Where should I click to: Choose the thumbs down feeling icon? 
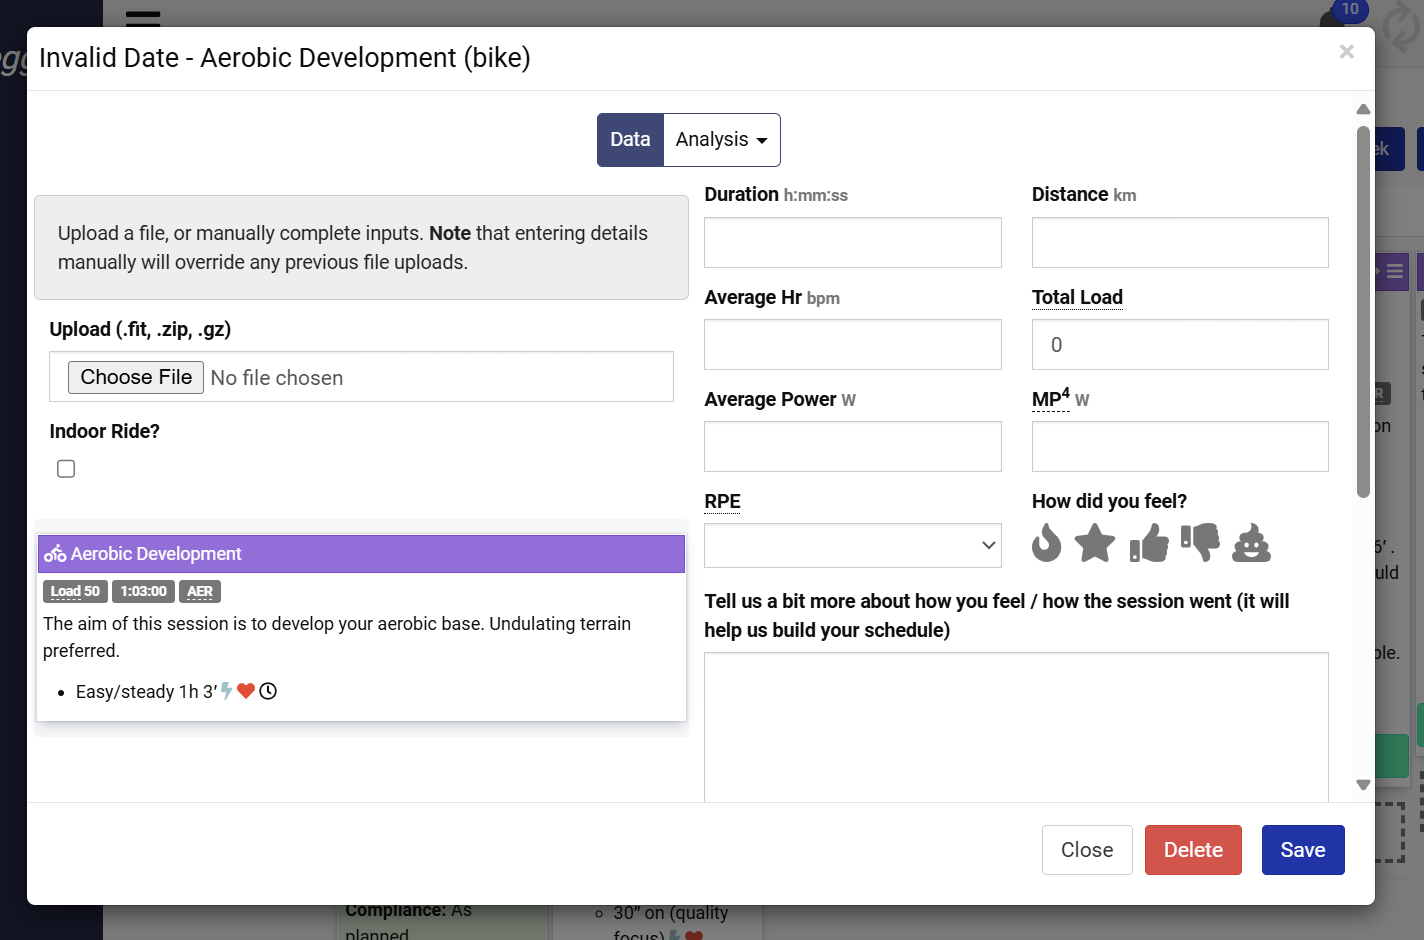1200,543
